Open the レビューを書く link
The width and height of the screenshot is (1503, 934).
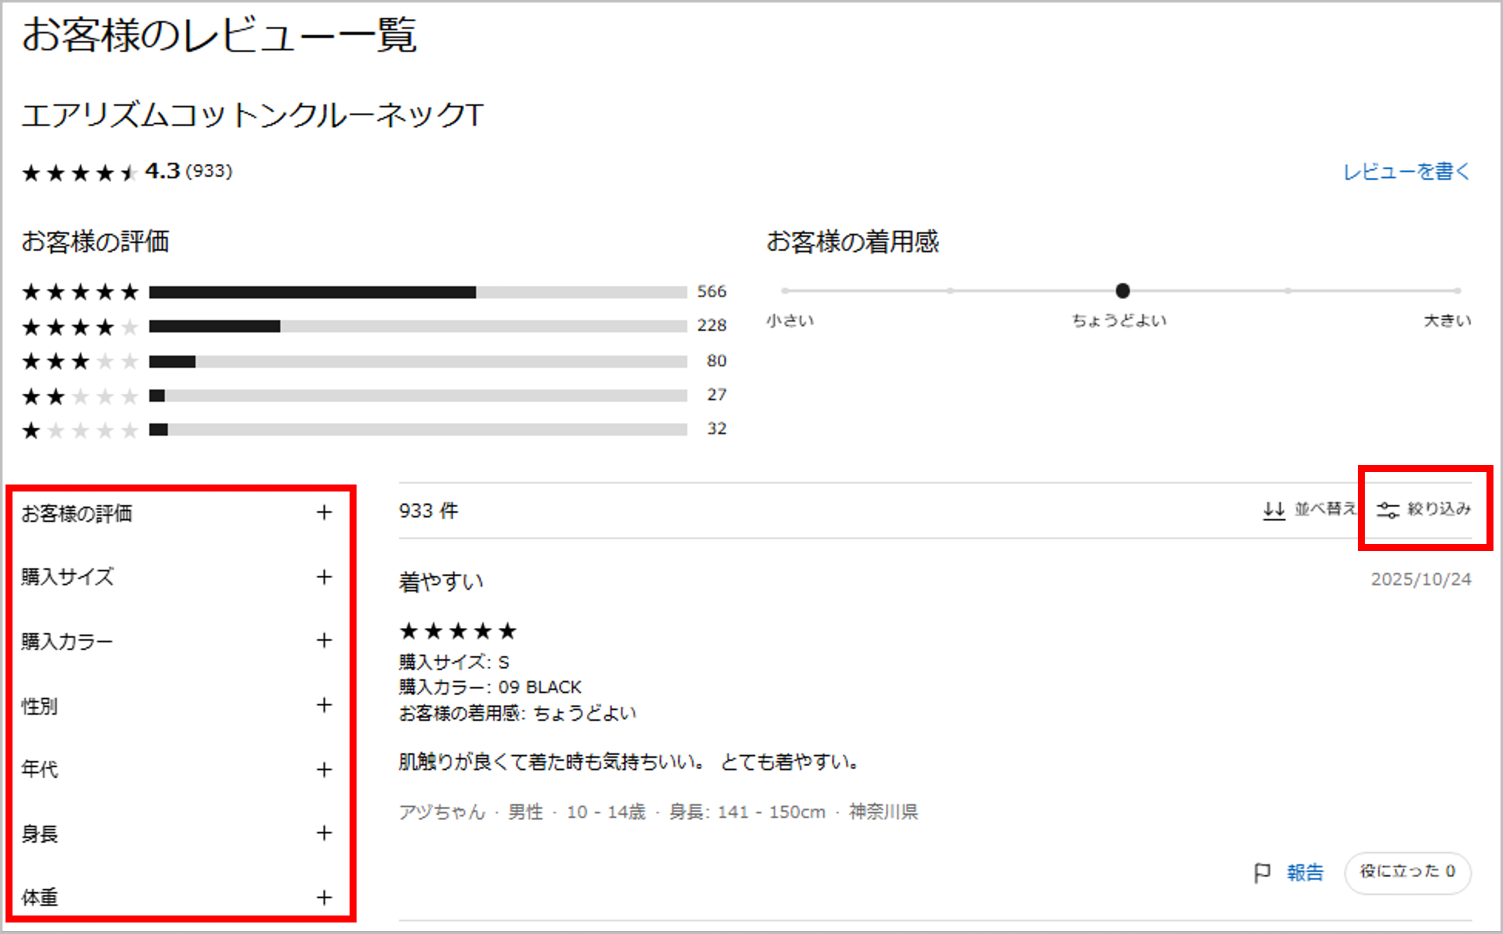(x=1406, y=171)
